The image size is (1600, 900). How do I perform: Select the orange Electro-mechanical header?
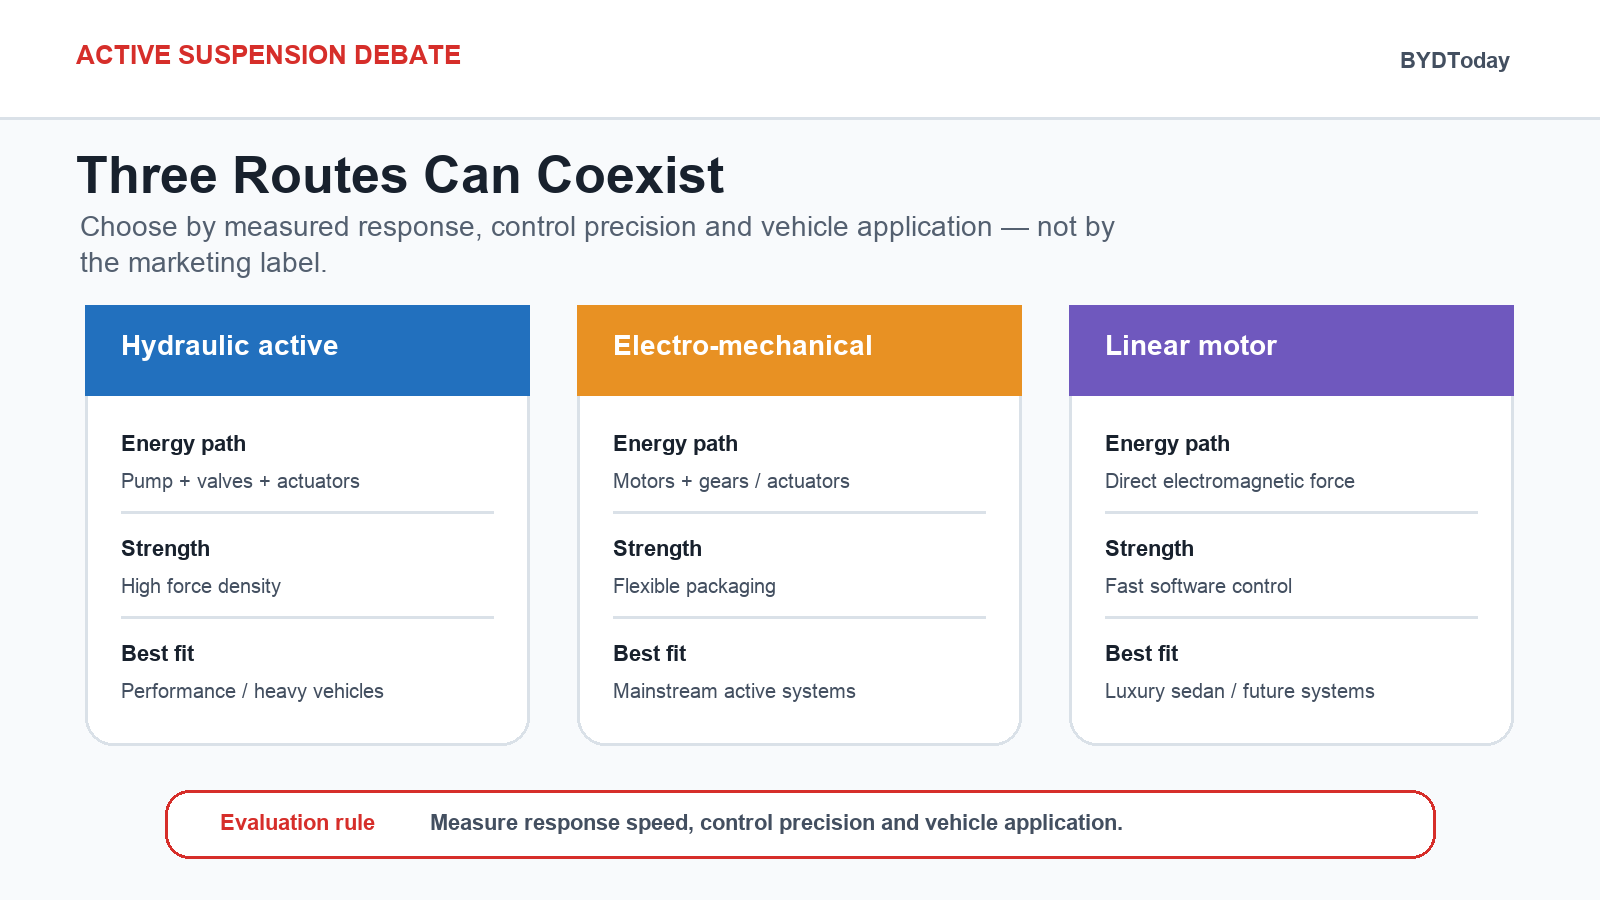[799, 350]
